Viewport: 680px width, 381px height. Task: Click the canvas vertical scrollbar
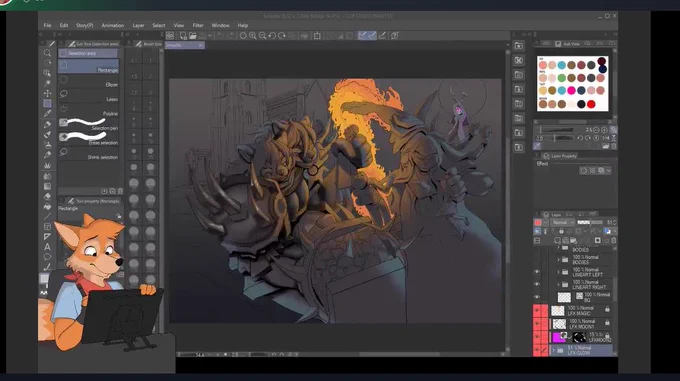(x=507, y=199)
